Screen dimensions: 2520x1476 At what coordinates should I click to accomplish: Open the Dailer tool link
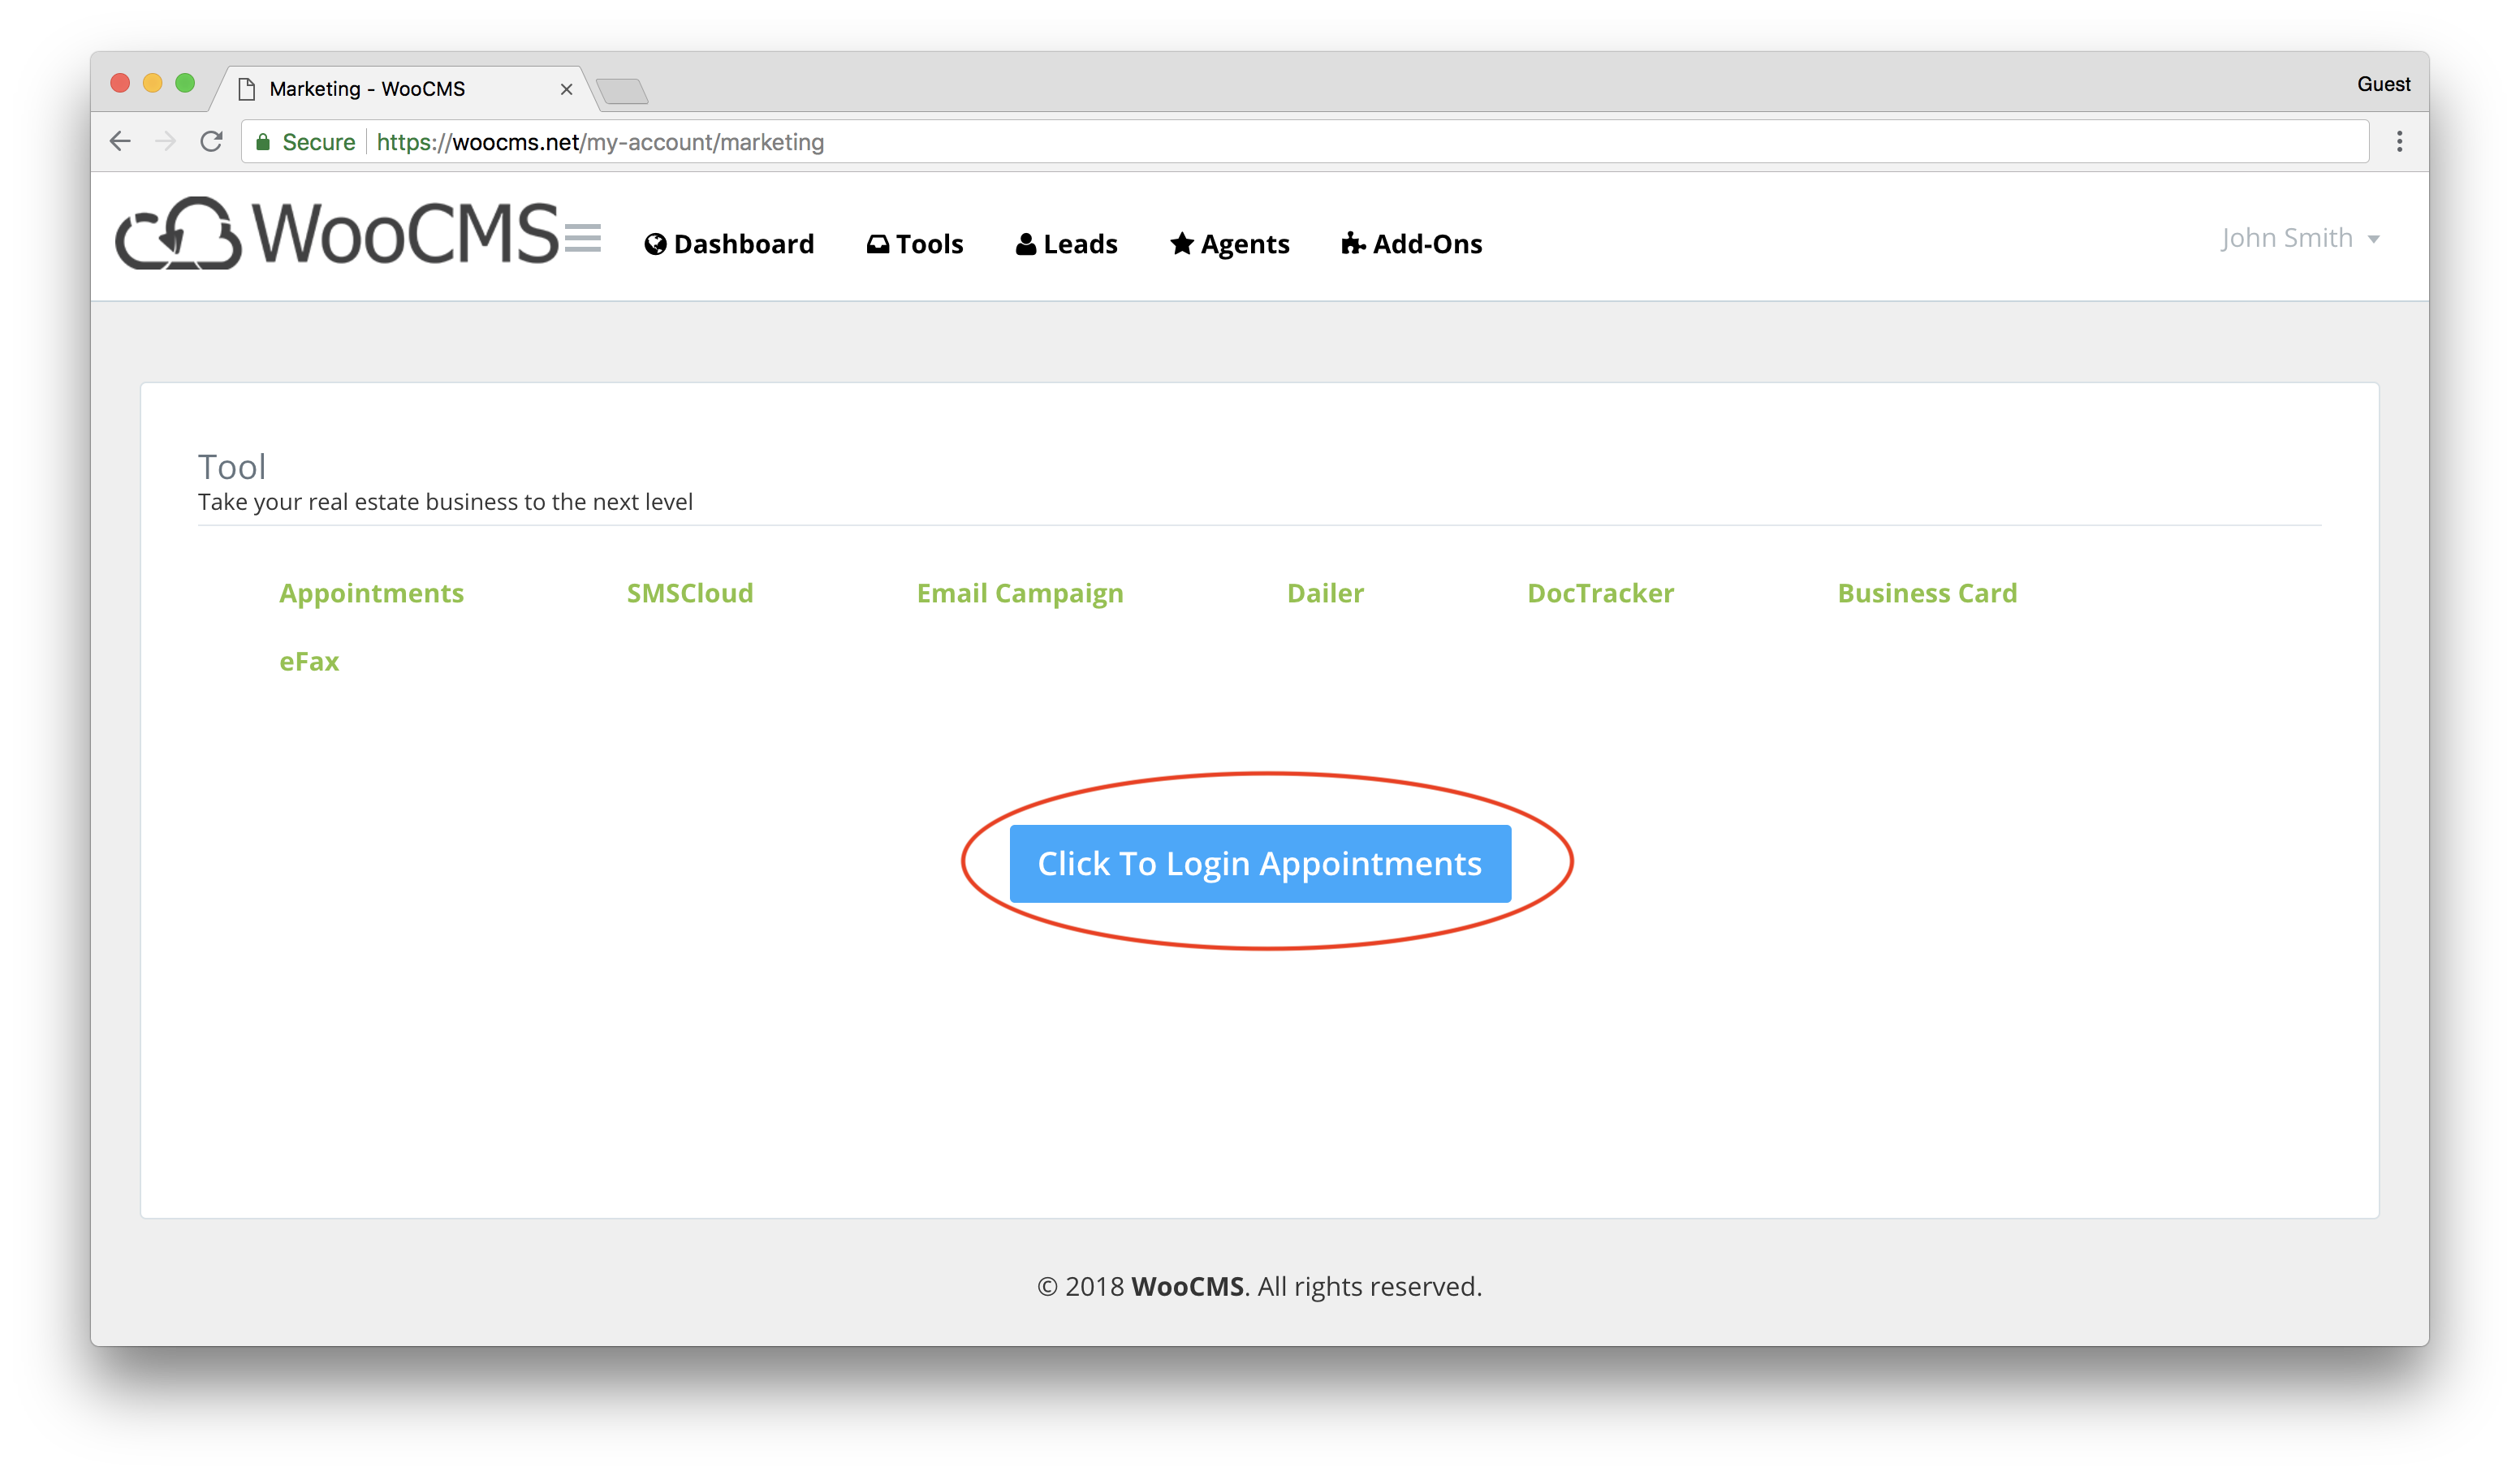point(1325,593)
